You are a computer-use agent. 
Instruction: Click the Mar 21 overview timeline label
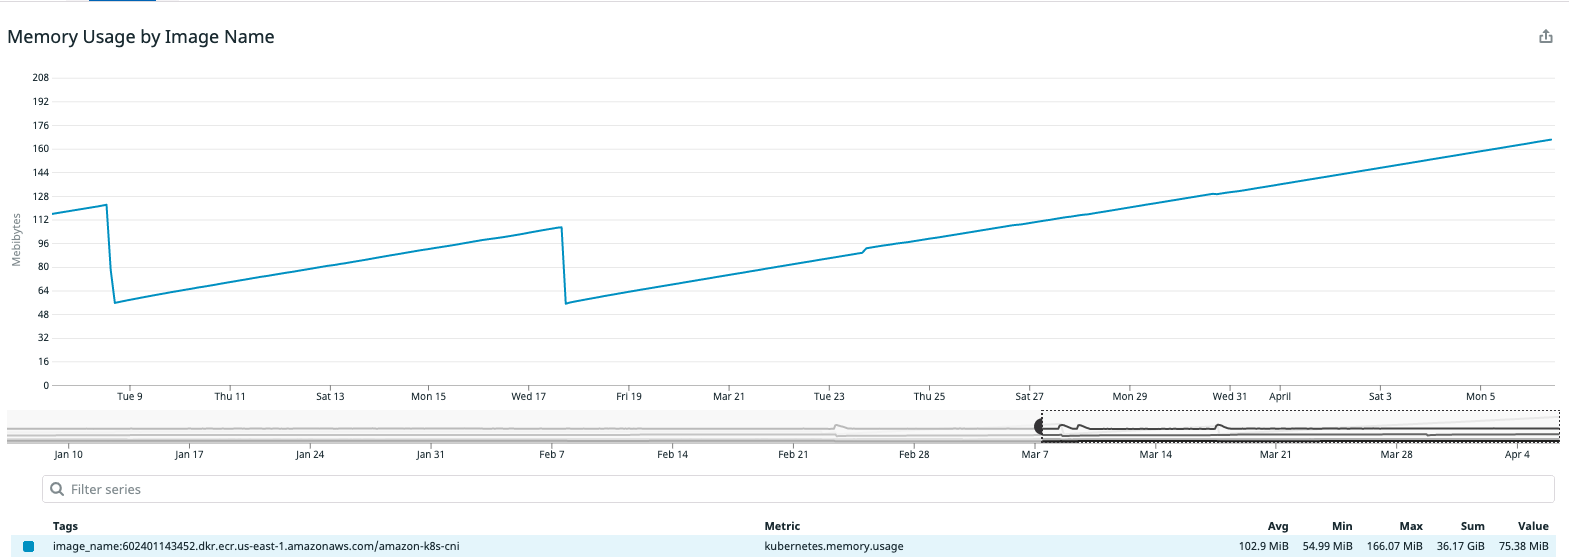click(x=1276, y=454)
